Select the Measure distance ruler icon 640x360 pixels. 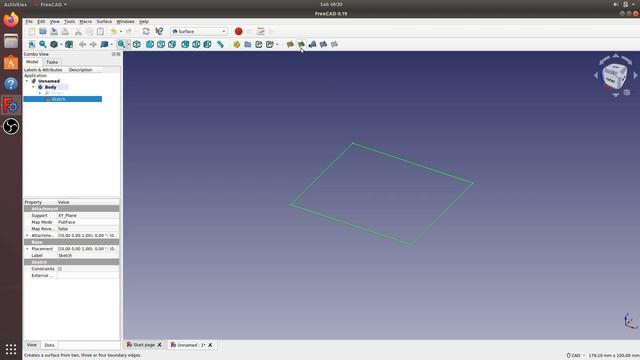point(220,44)
